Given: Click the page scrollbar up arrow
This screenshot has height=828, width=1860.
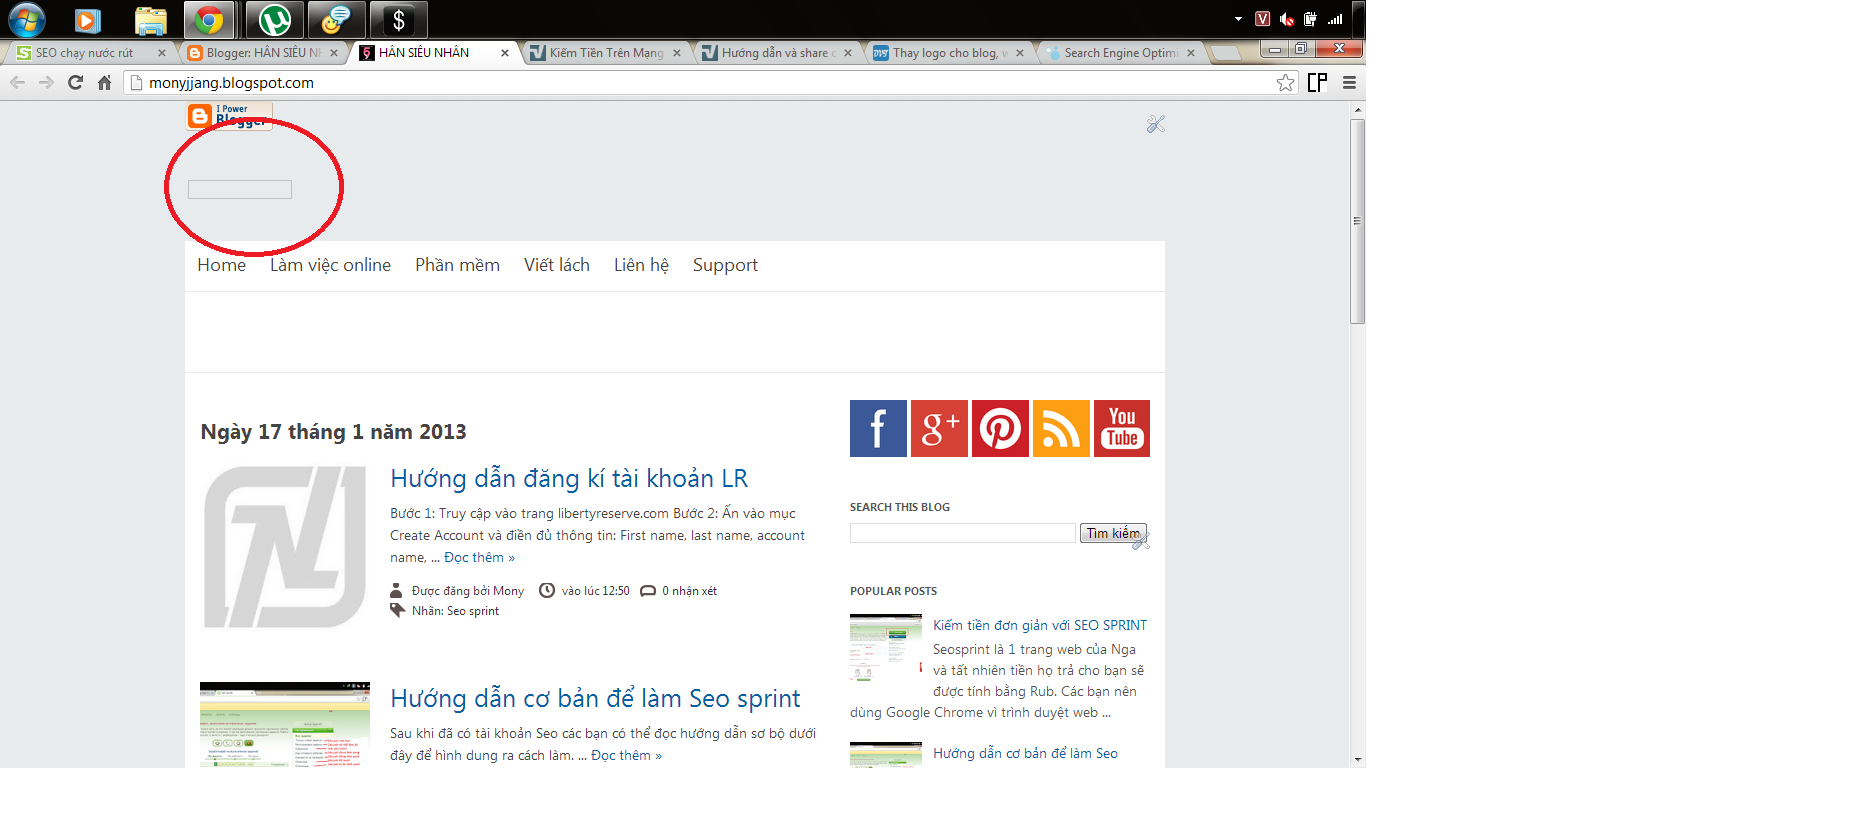Looking at the screenshot, I should tap(1357, 109).
